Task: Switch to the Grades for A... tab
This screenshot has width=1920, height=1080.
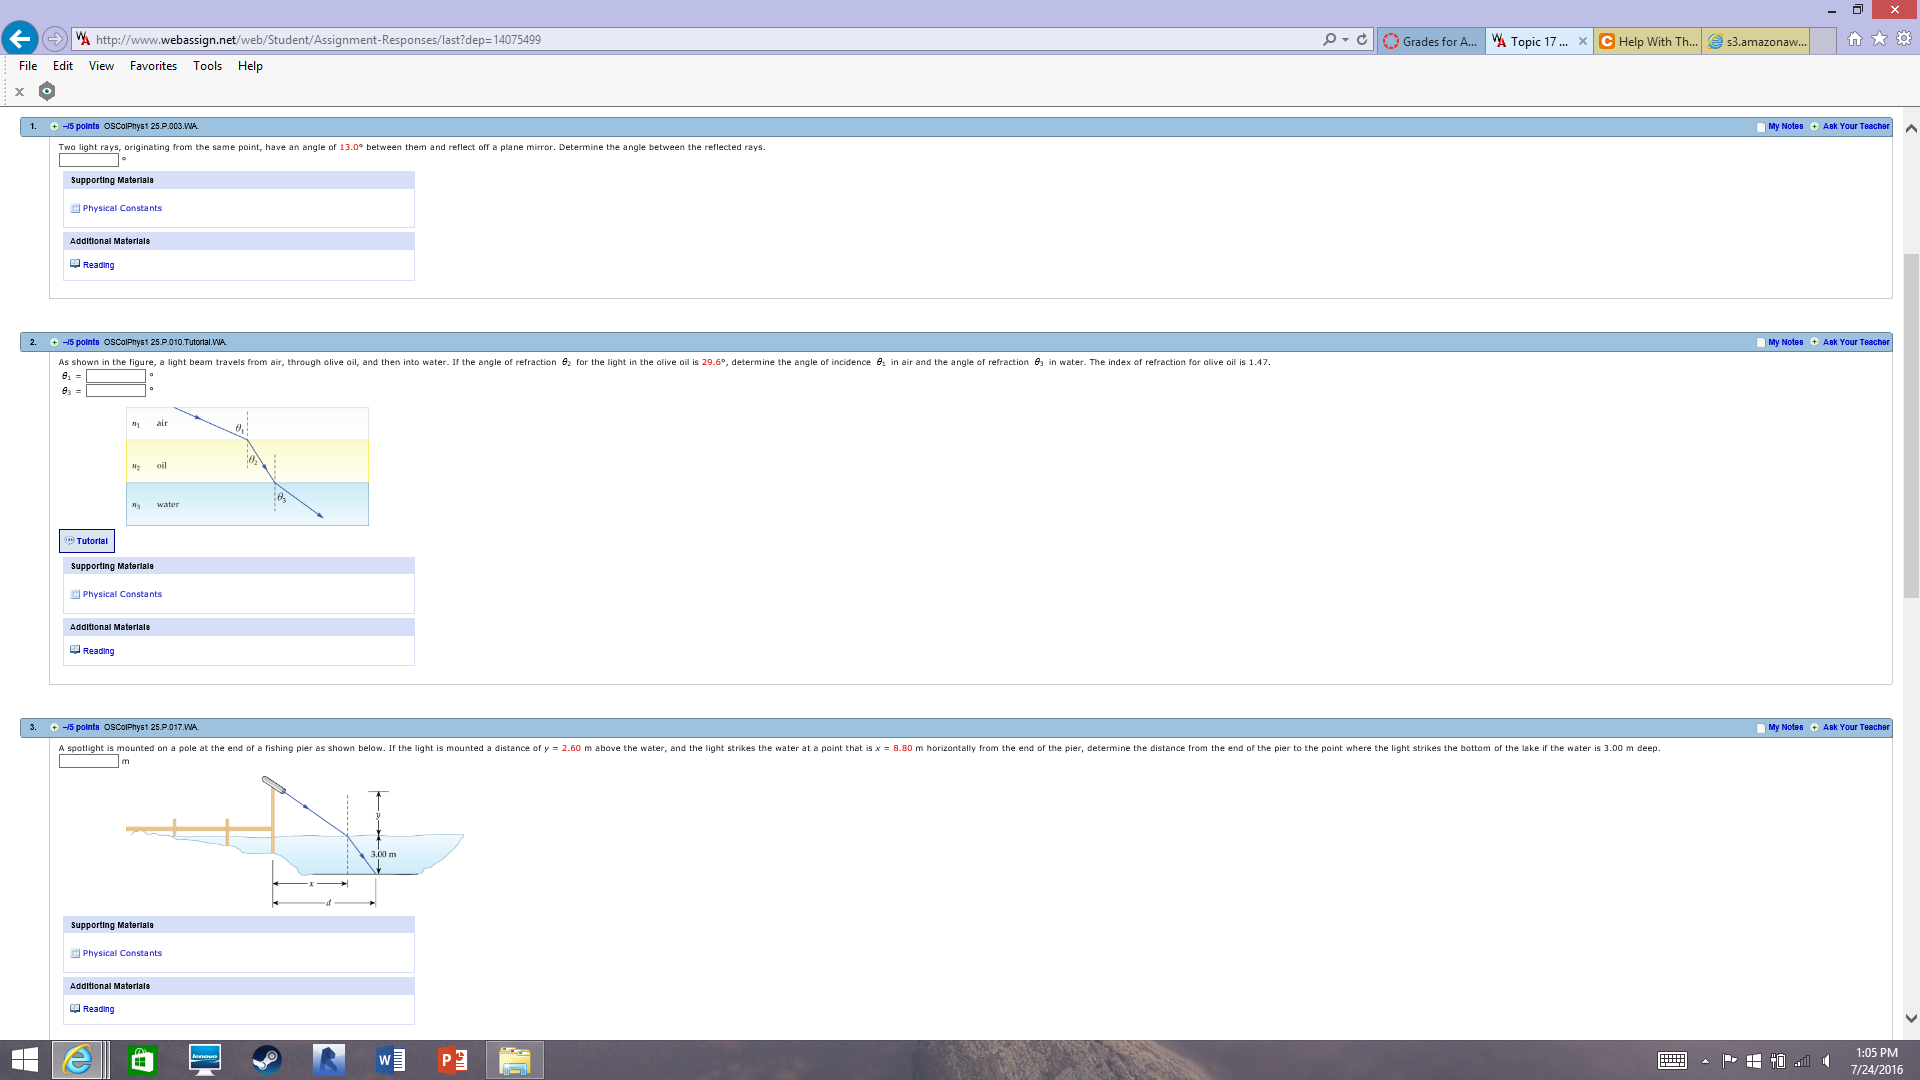Action: pos(1430,41)
